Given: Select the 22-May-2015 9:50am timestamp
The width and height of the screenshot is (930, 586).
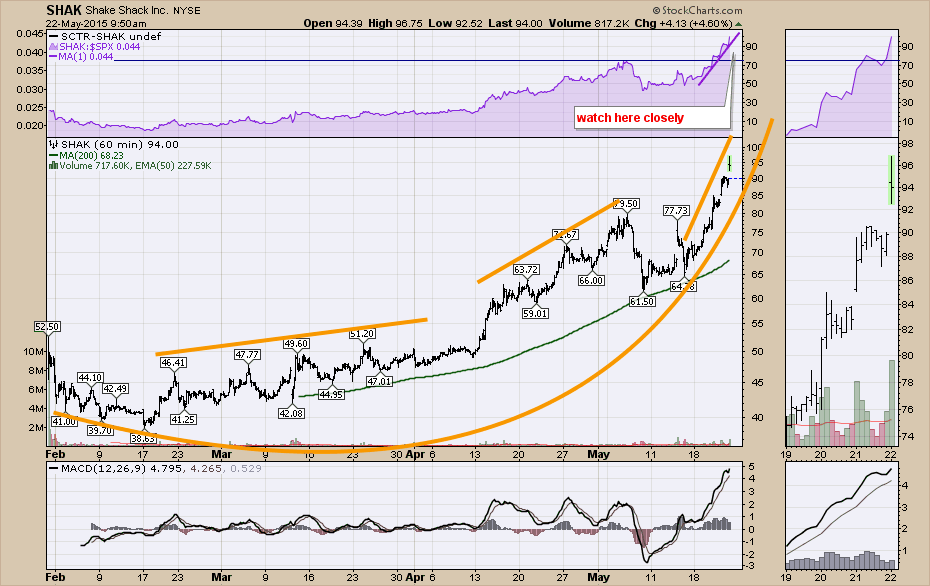Looking at the screenshot, I should click(96, 24).
